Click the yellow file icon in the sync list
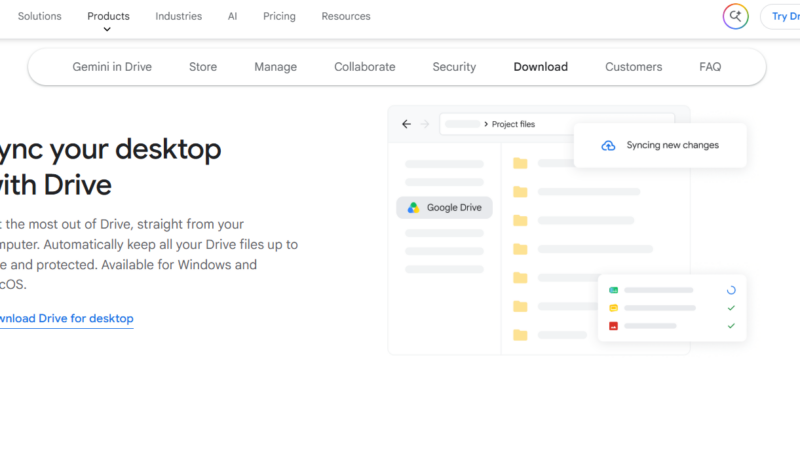This screenshot has height=450, width=800. pyautogui.click(x=613, y=308)
